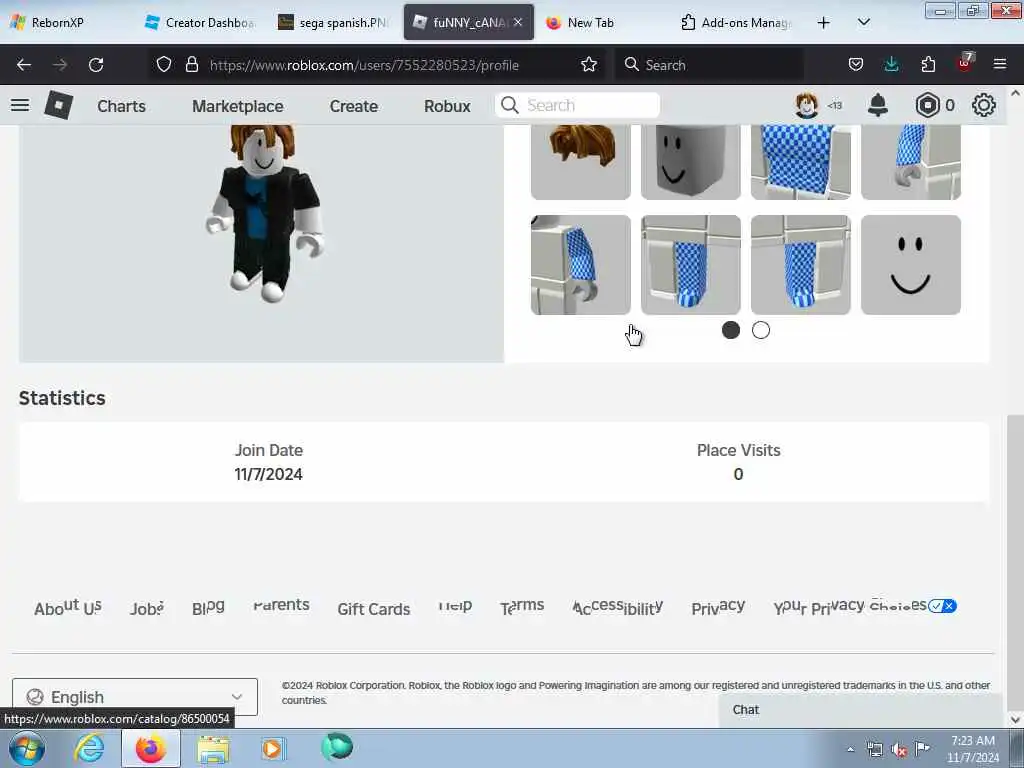Click the page vertical scrollbar
Screen dimensions: 1024x768
coord(1015,562)
